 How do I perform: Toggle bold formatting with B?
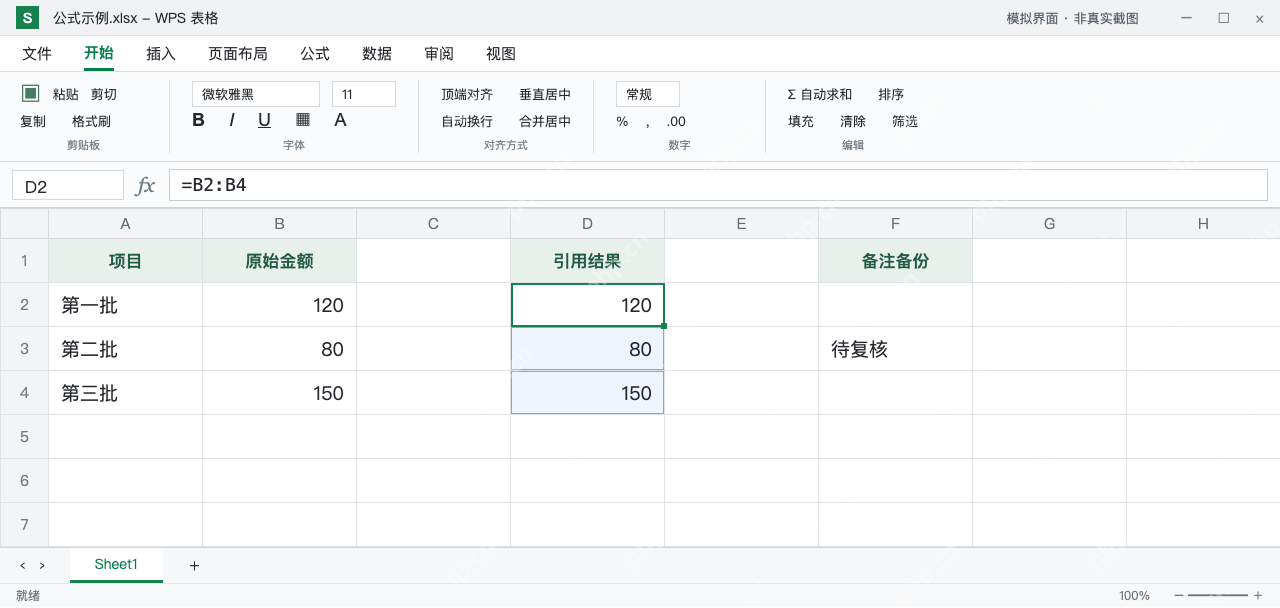pyautogui.click(x=198, y=120)
